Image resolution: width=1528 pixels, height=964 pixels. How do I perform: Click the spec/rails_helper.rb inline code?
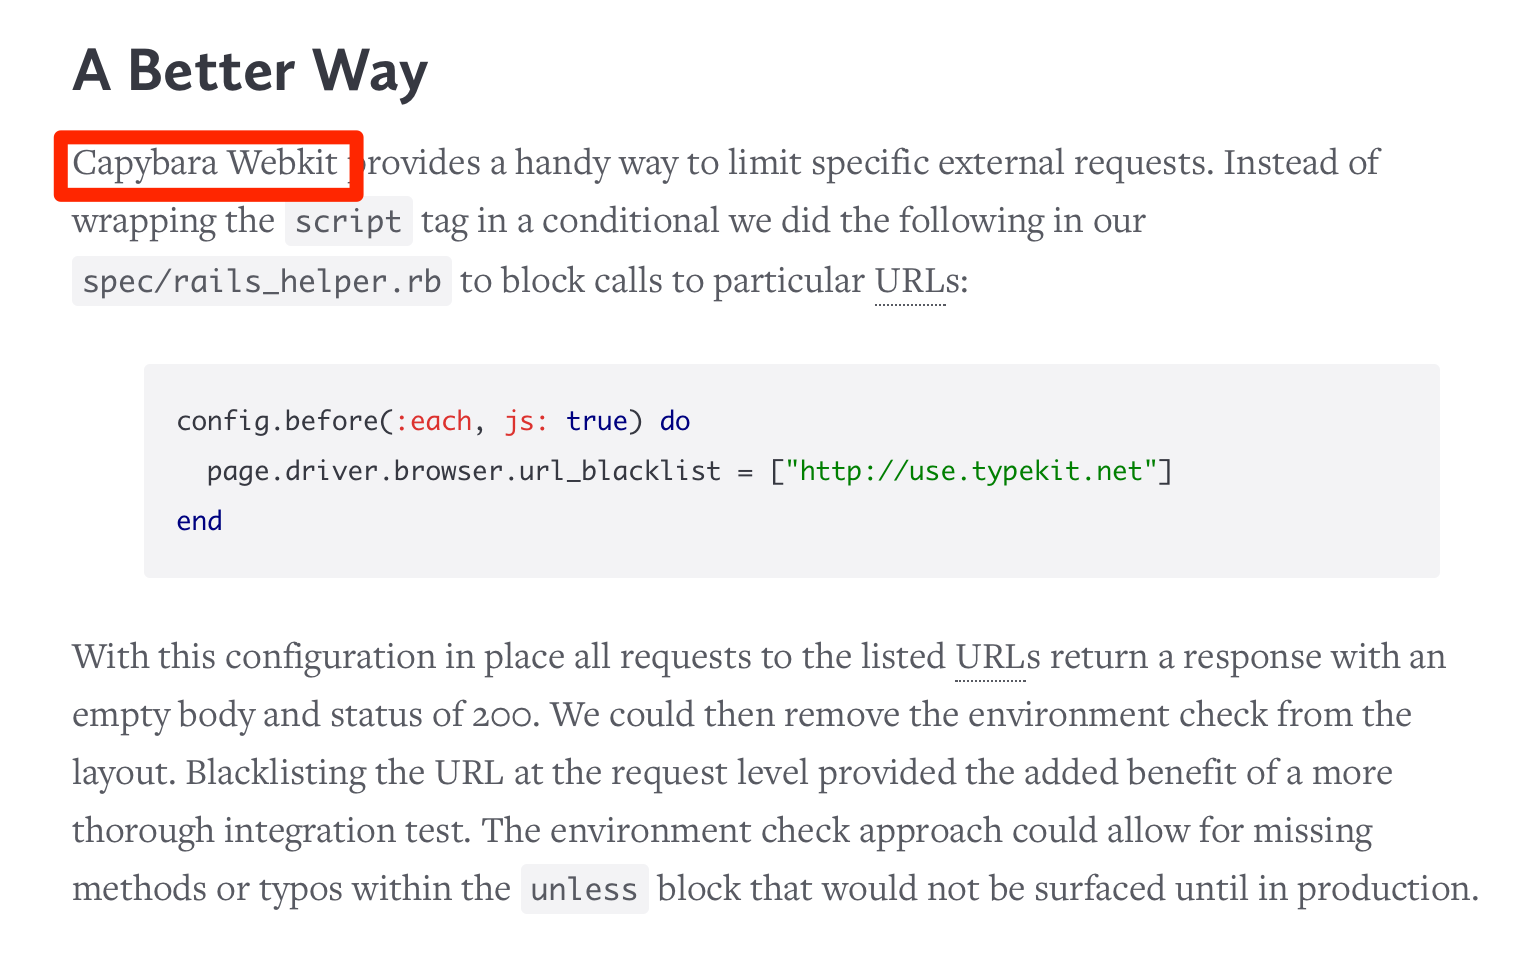pyautogui.click(x=261, y=282)
